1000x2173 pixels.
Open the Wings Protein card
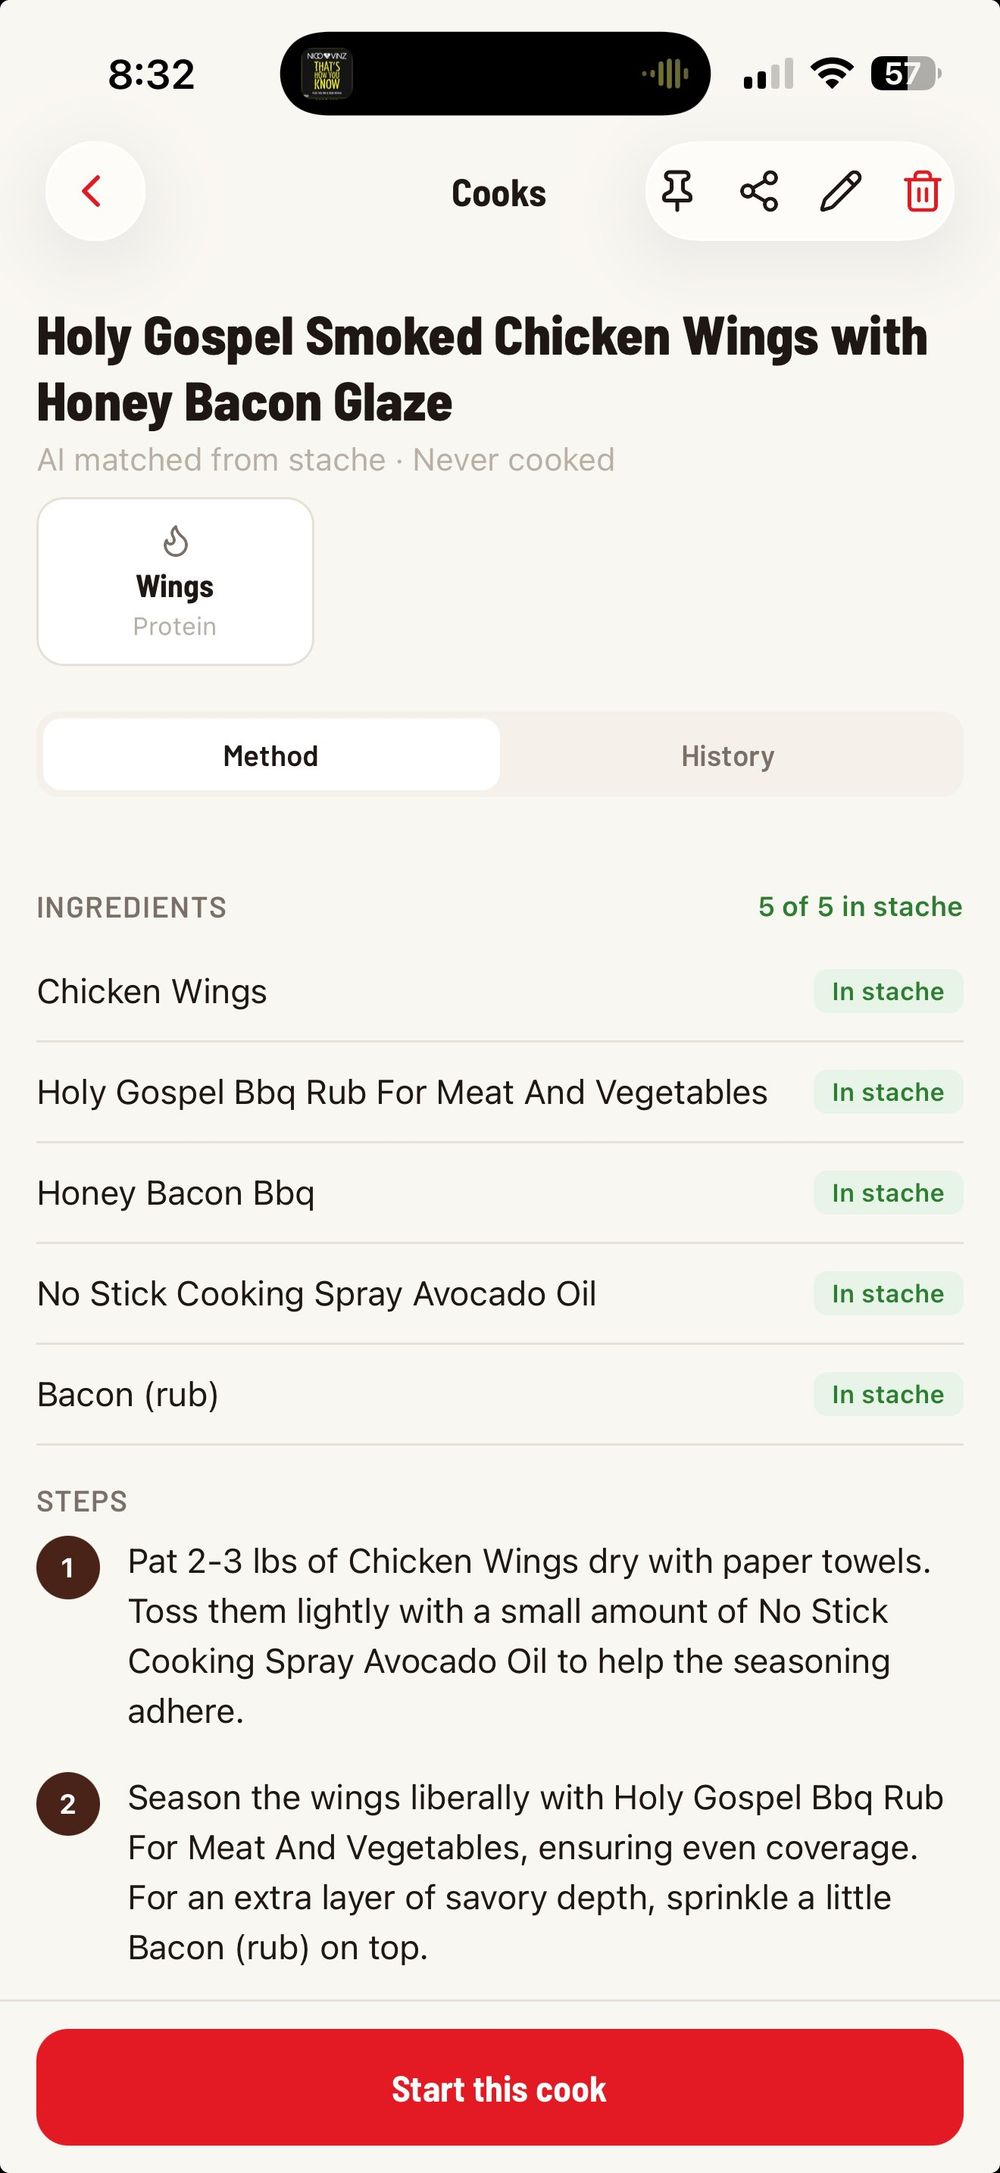(x=175, y=582)
